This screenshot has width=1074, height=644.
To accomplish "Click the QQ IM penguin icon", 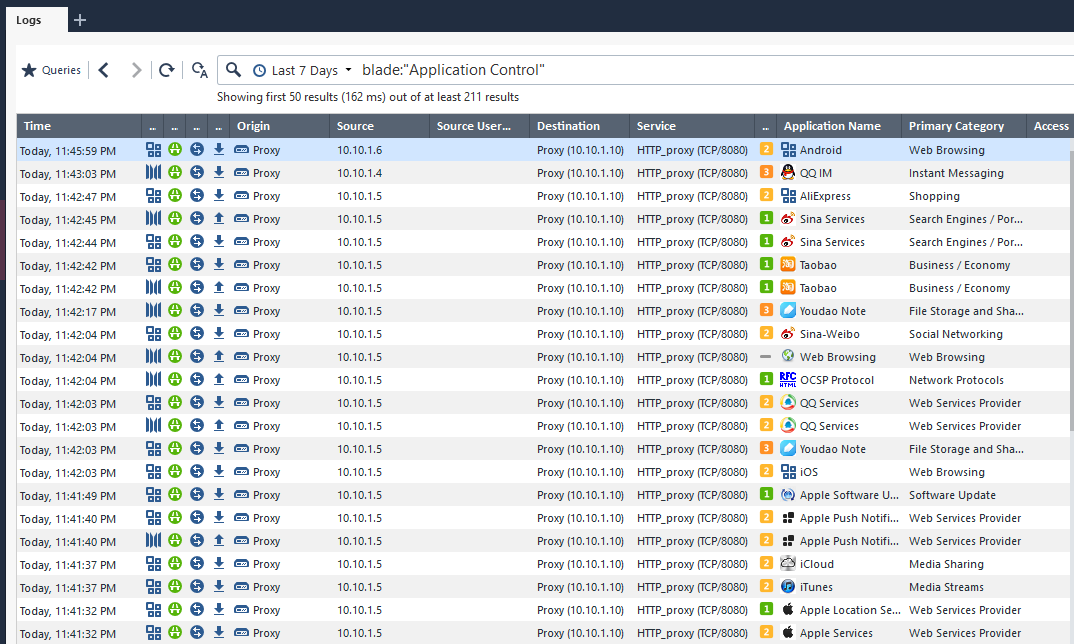I will tap(788, 173).
